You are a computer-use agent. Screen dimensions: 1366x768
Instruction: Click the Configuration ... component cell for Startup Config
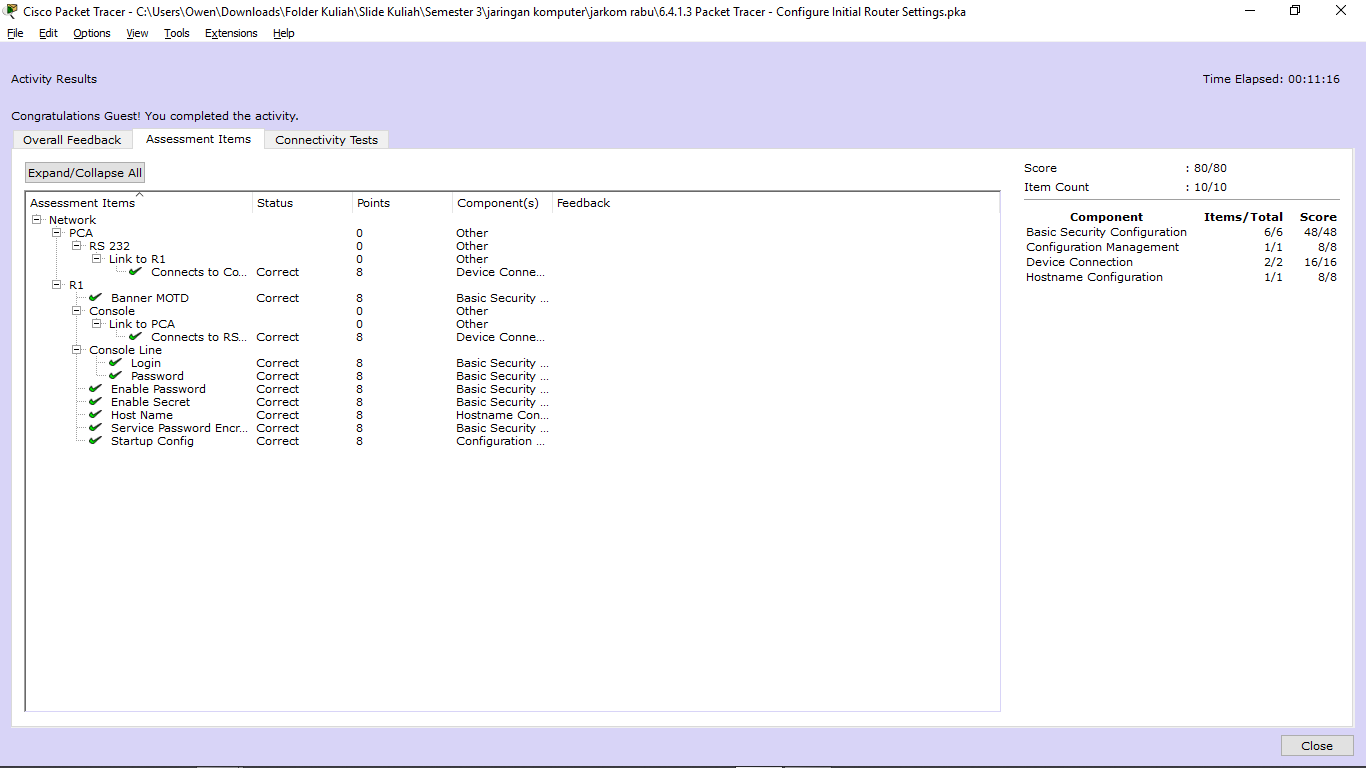click(500, 441)
